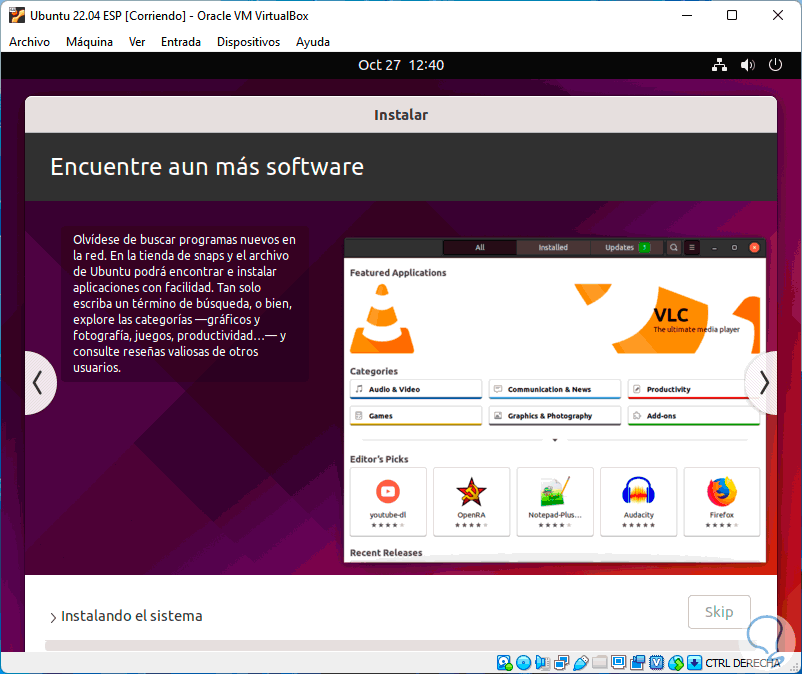Click the Instalar window title

pos(401,115)
